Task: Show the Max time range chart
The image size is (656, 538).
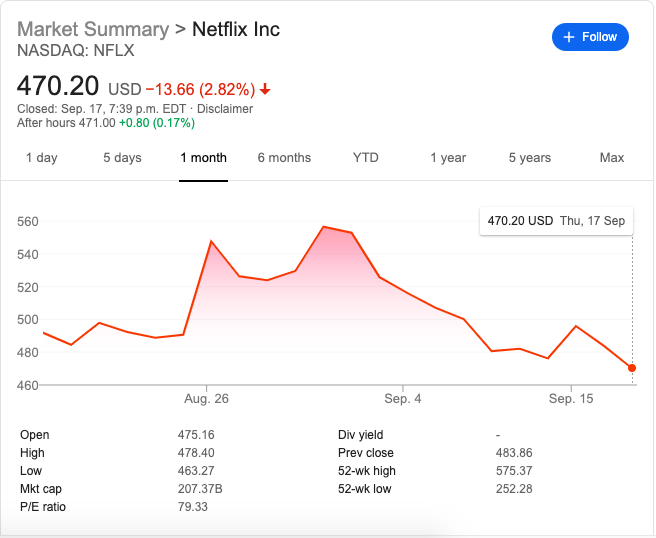Action: pos(611,158)
